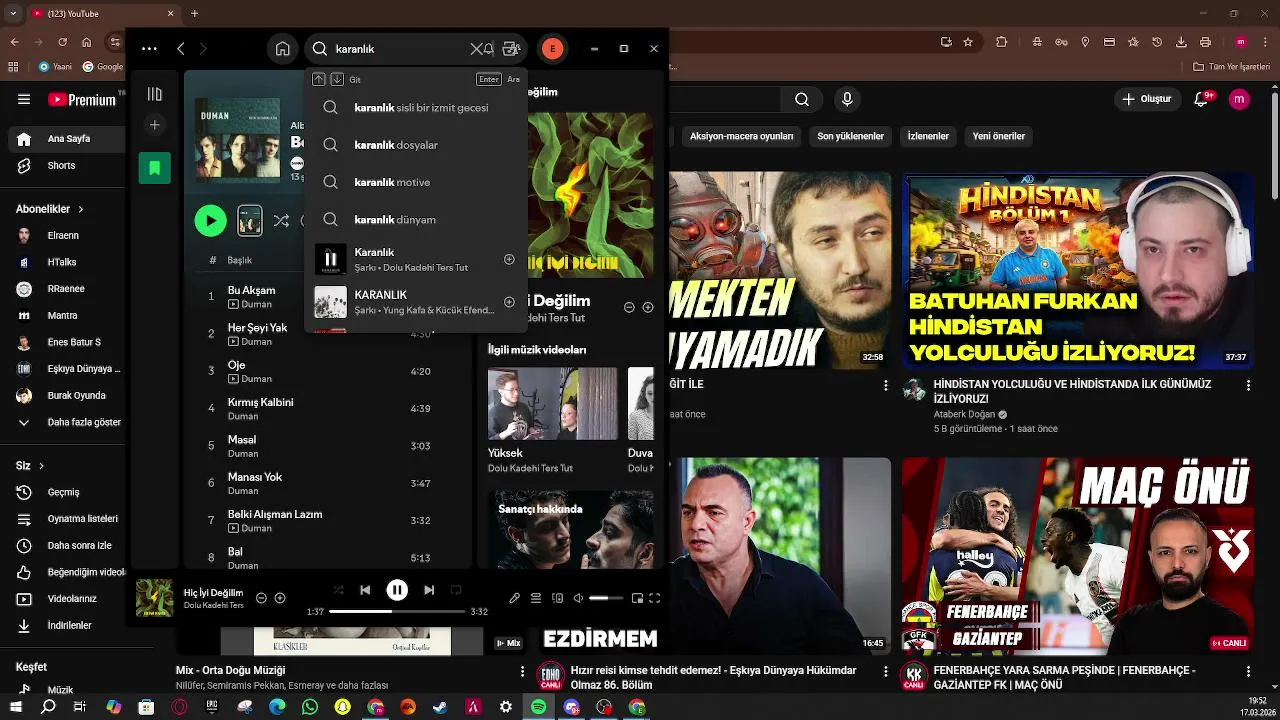This screenshot has height=720, width=1280.
Task: Add 'KARANLIK' Yung Kafa result to library
Action: coord(509,302)
